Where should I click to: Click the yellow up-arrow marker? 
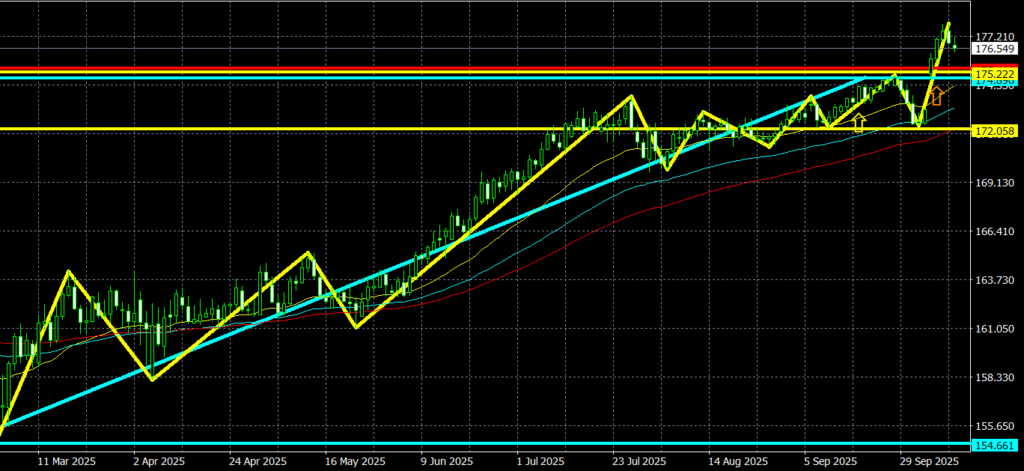point(858,123)
